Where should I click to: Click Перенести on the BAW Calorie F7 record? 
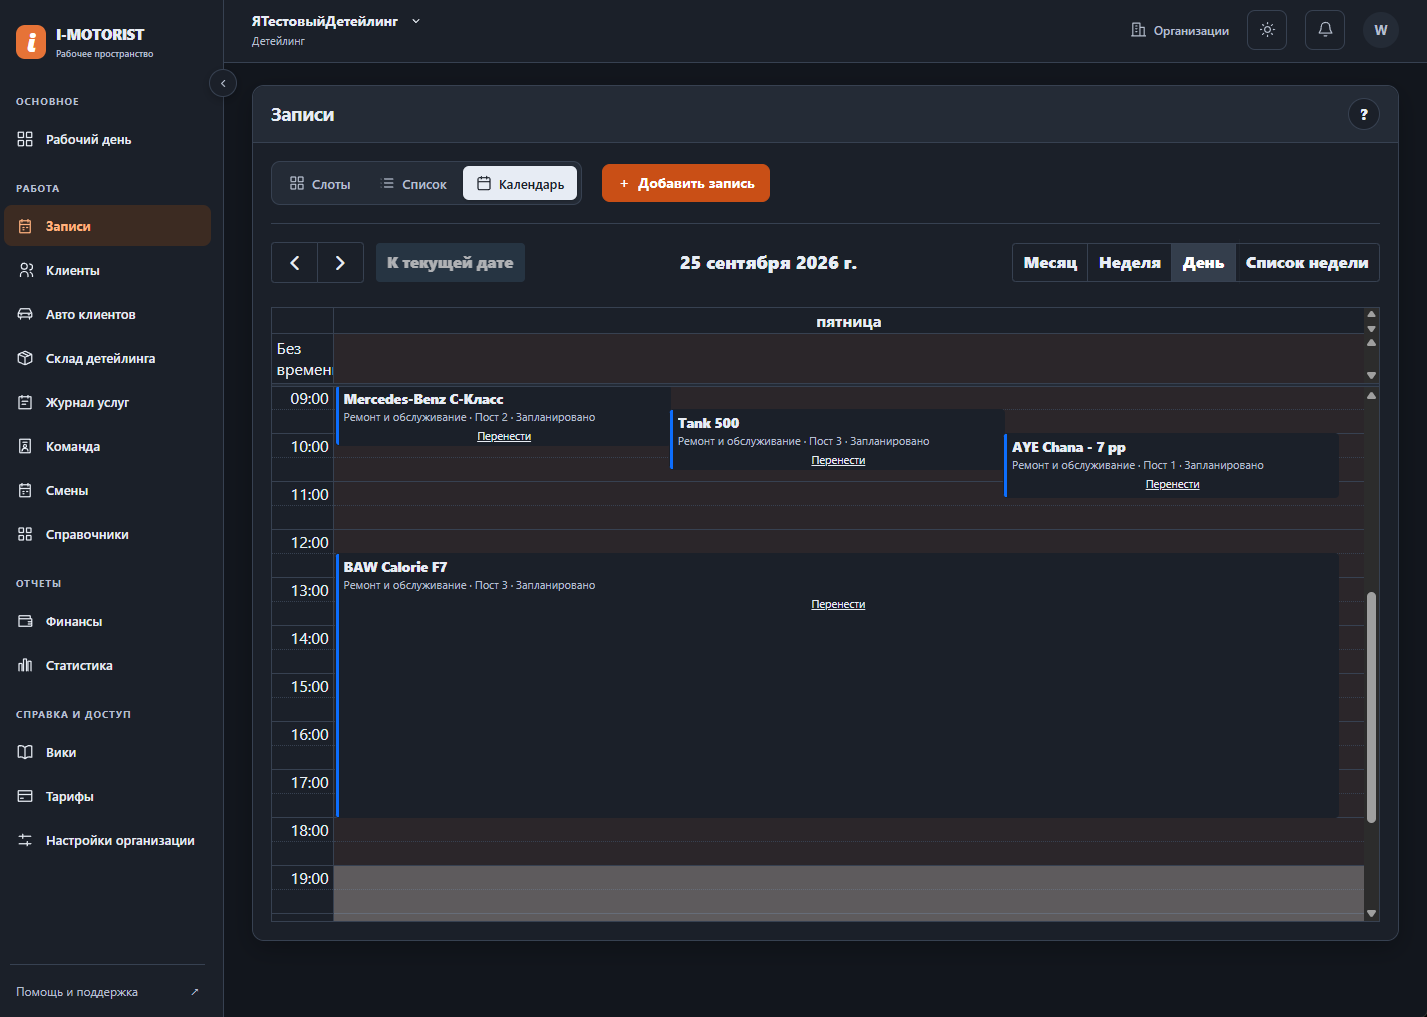[838, 605]
